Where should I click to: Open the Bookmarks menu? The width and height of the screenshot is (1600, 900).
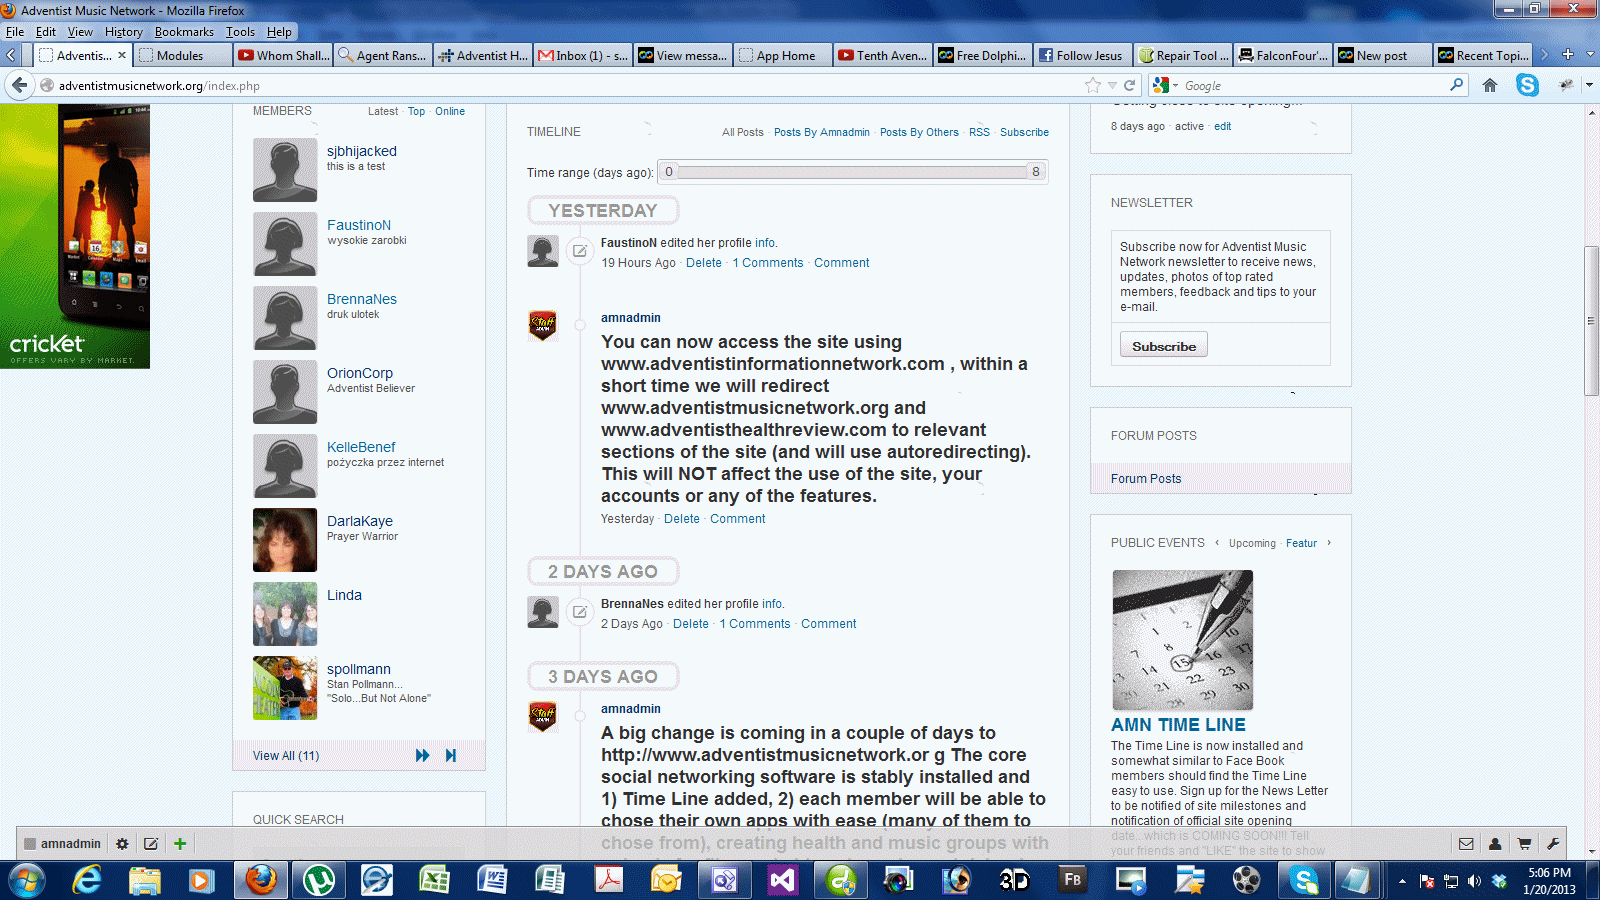pyautogui.click(x=184, y=32)
